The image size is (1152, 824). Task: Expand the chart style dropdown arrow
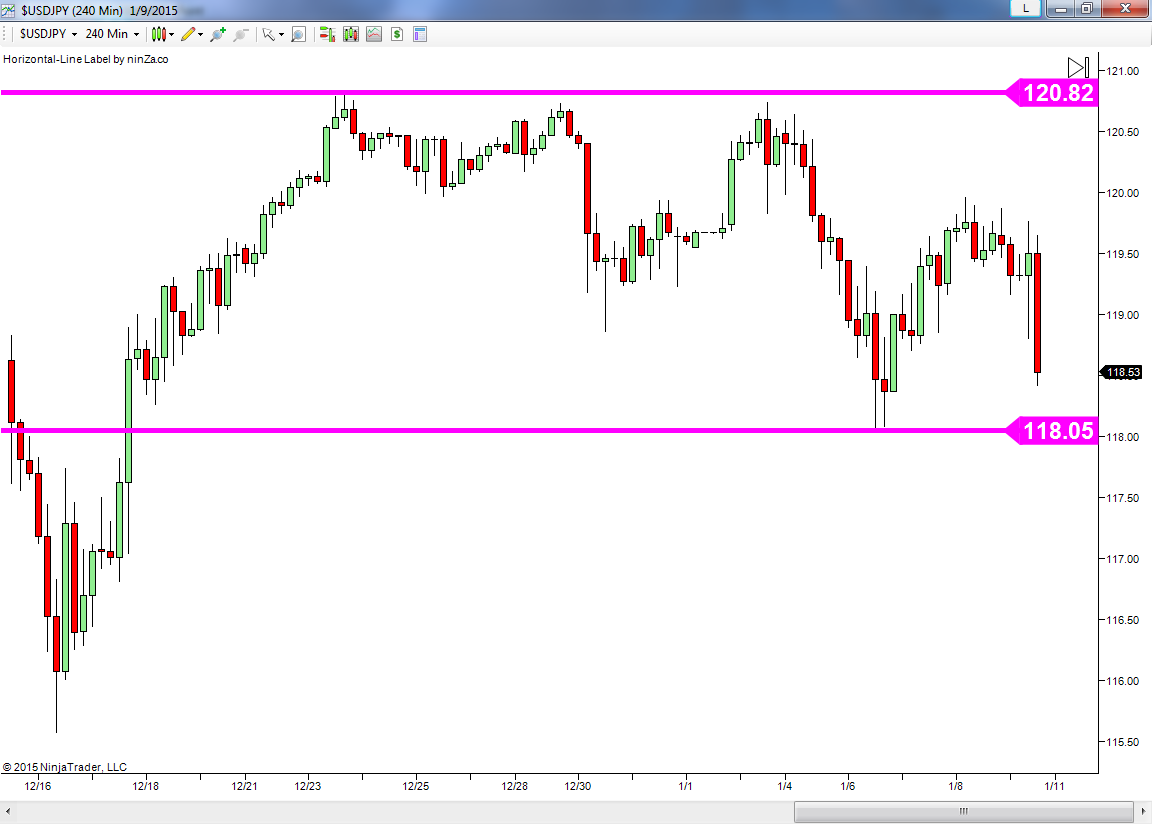(172, 34)
